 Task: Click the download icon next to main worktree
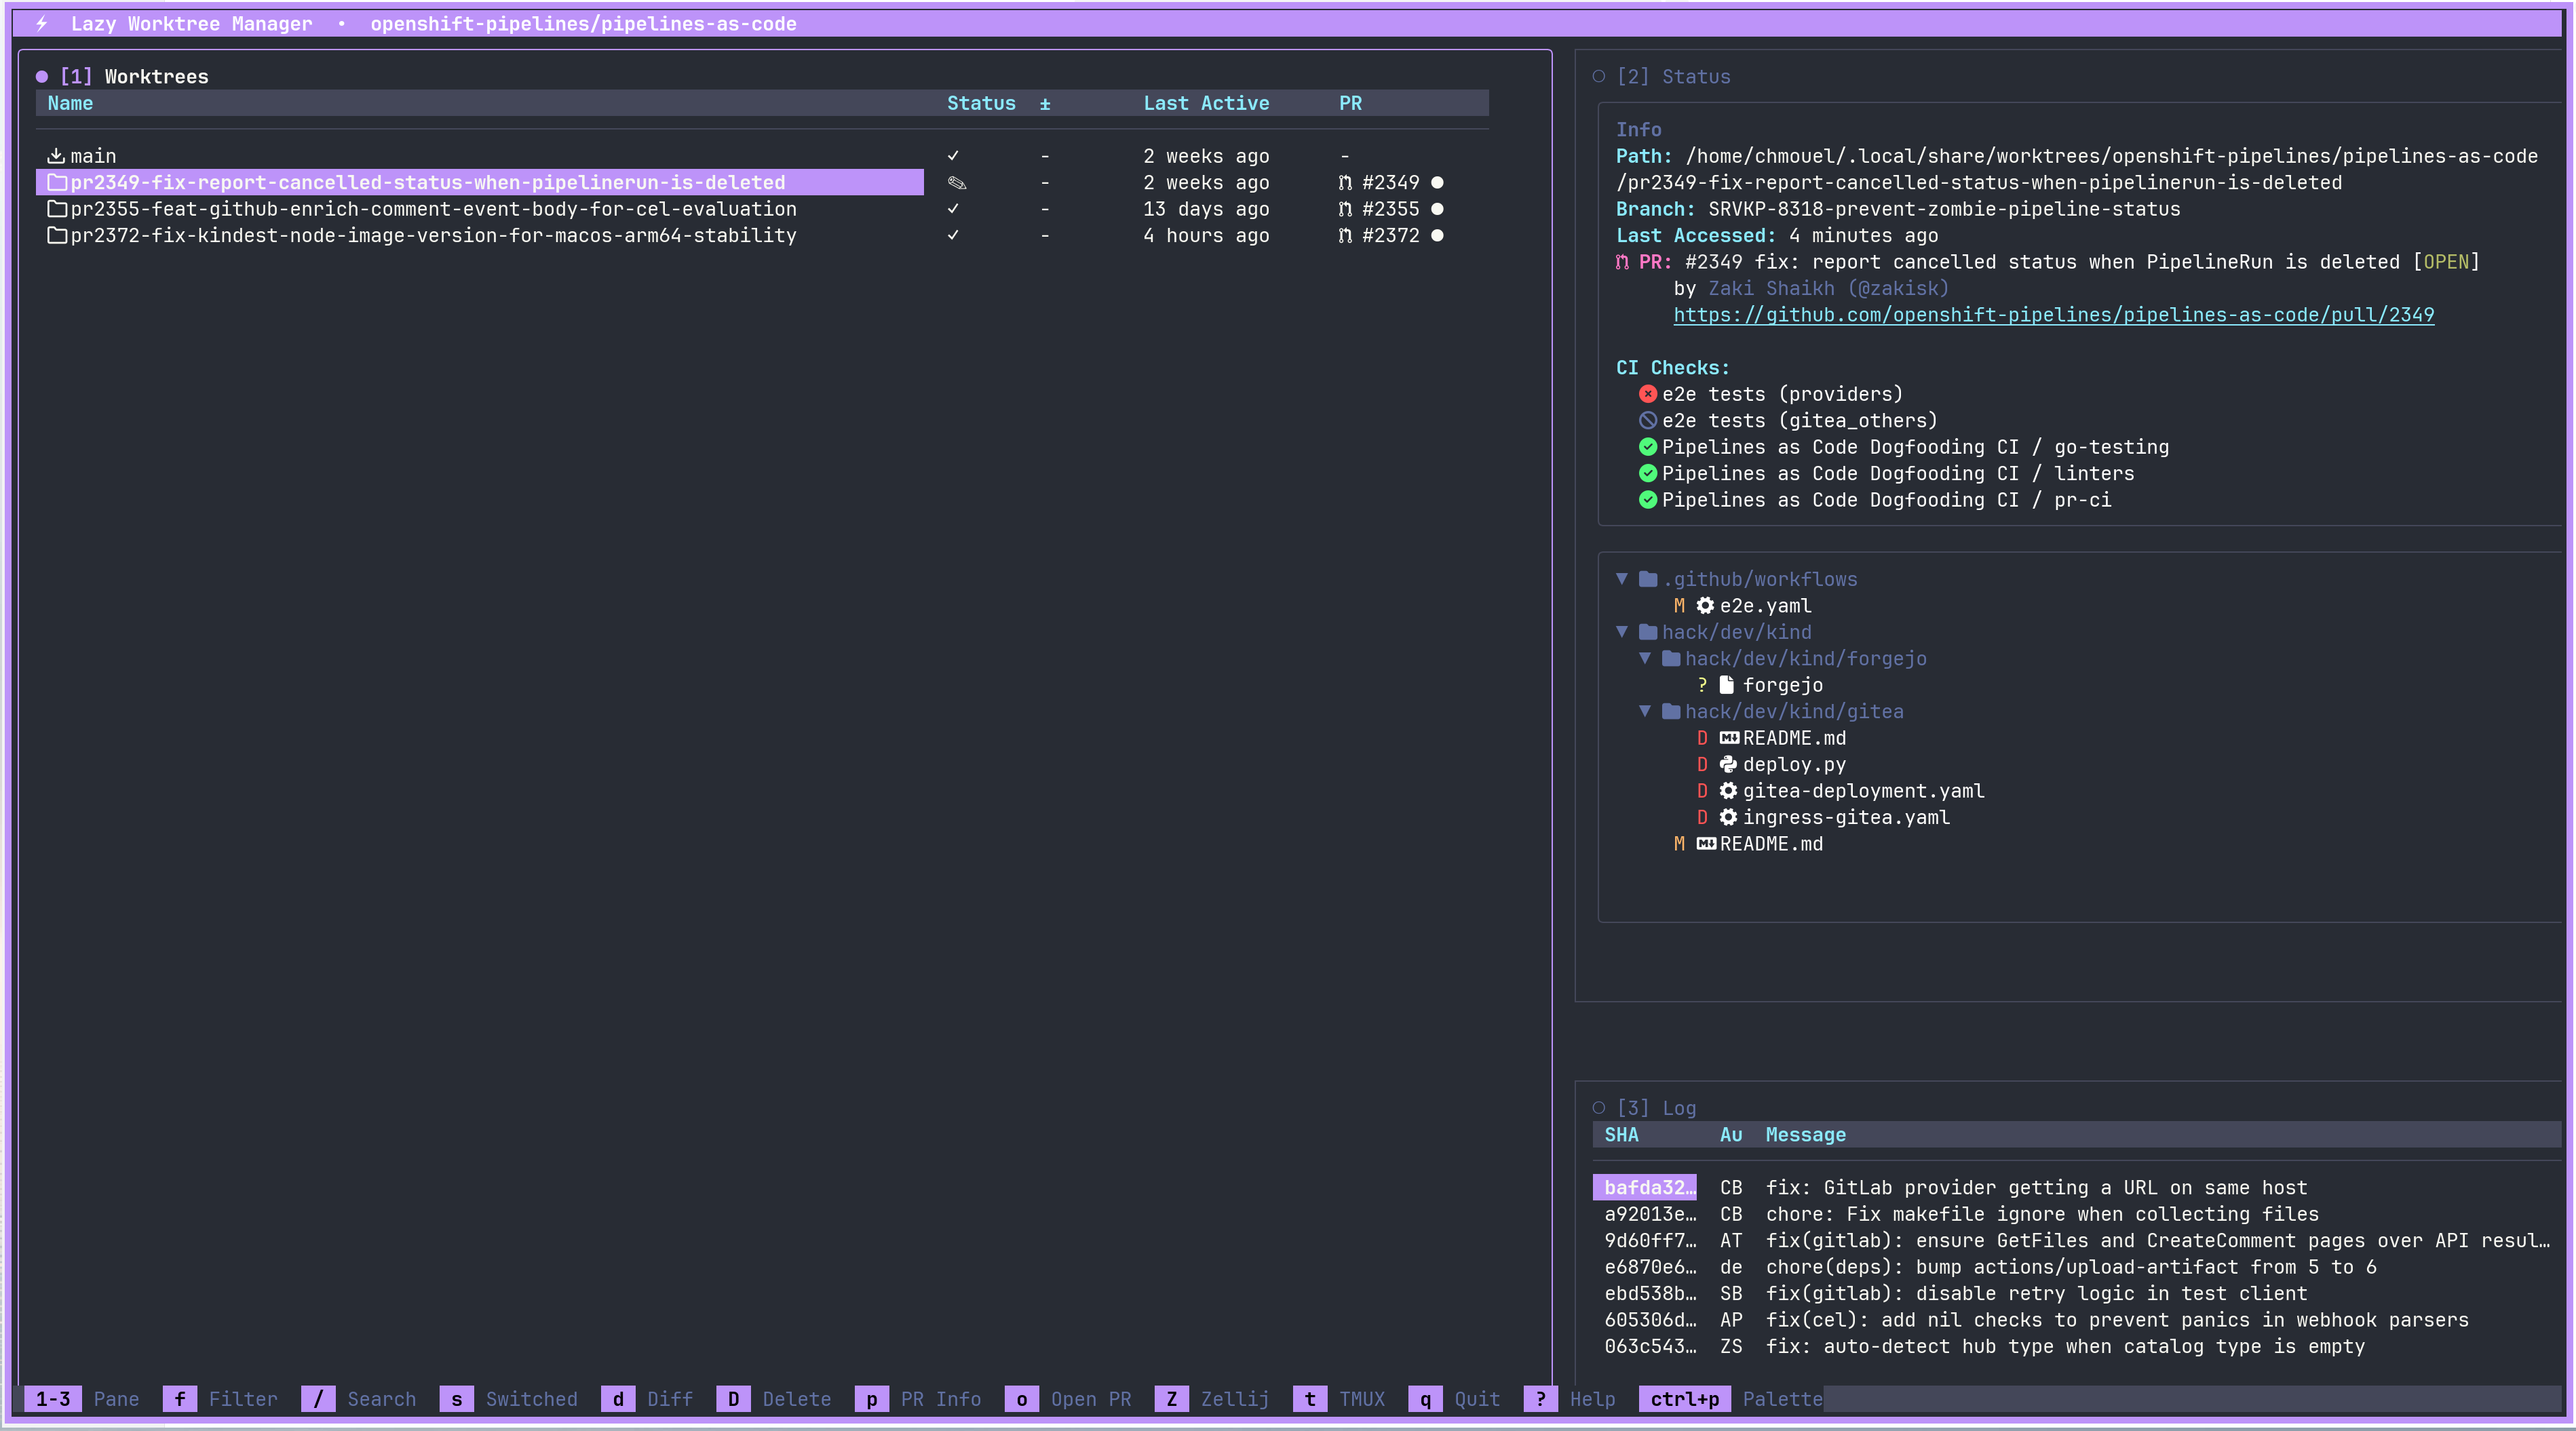click(x=58, y=155)
